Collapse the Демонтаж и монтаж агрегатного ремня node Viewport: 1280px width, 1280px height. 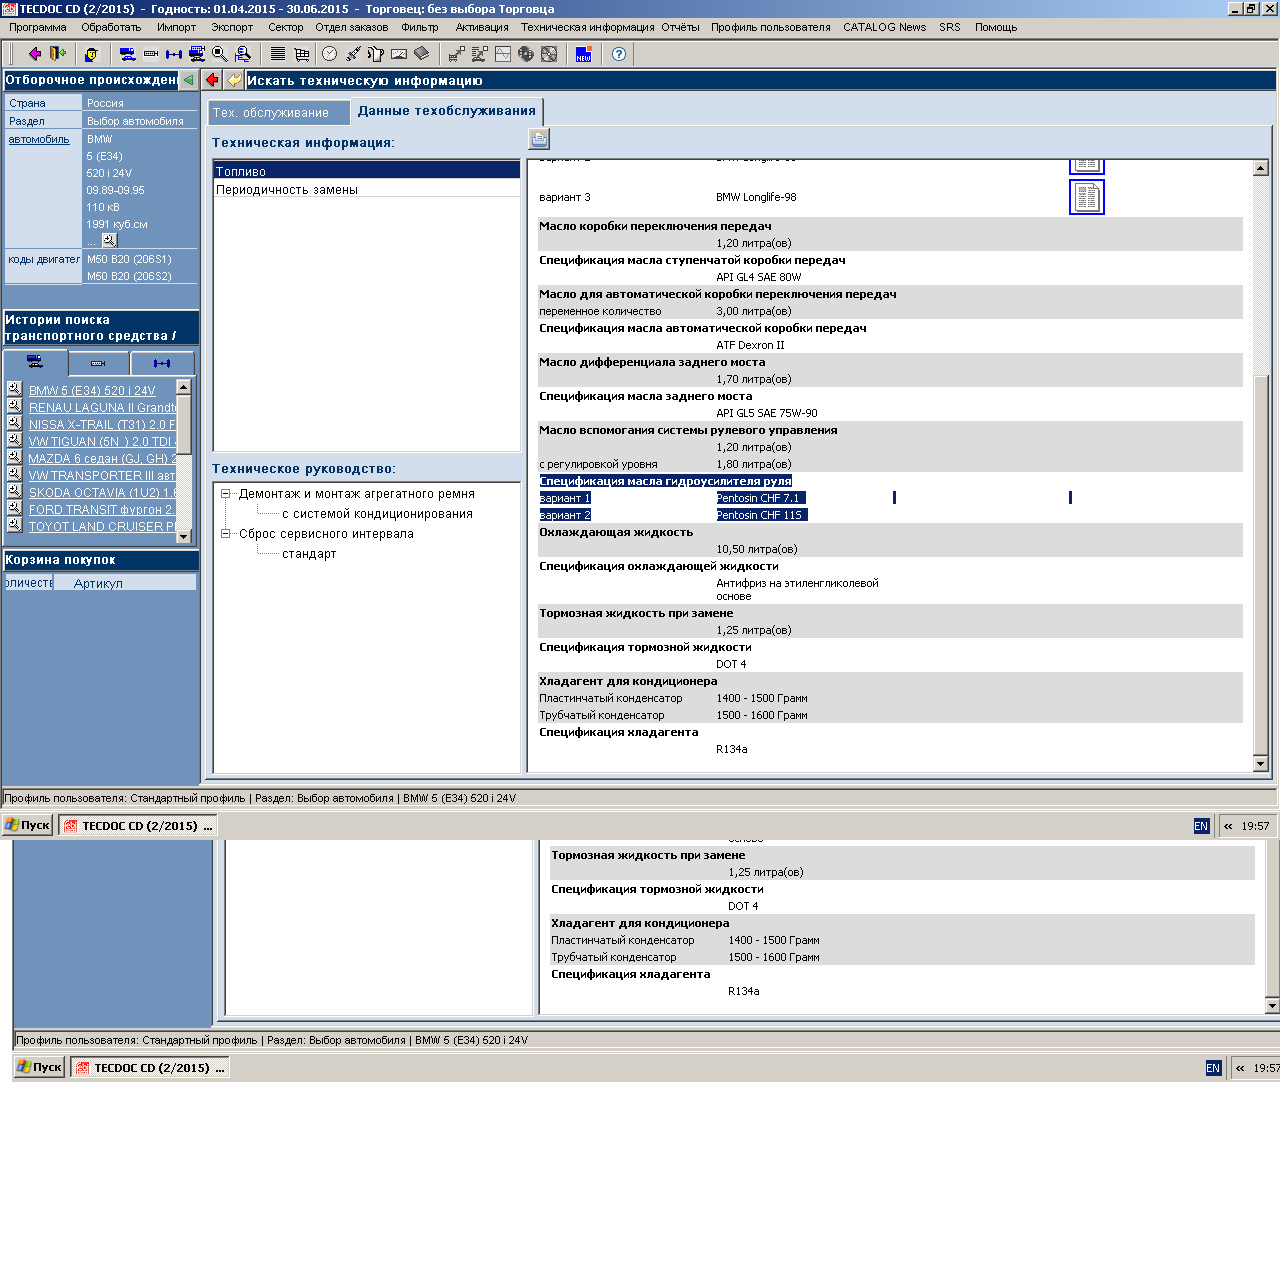tap(226, 494)
